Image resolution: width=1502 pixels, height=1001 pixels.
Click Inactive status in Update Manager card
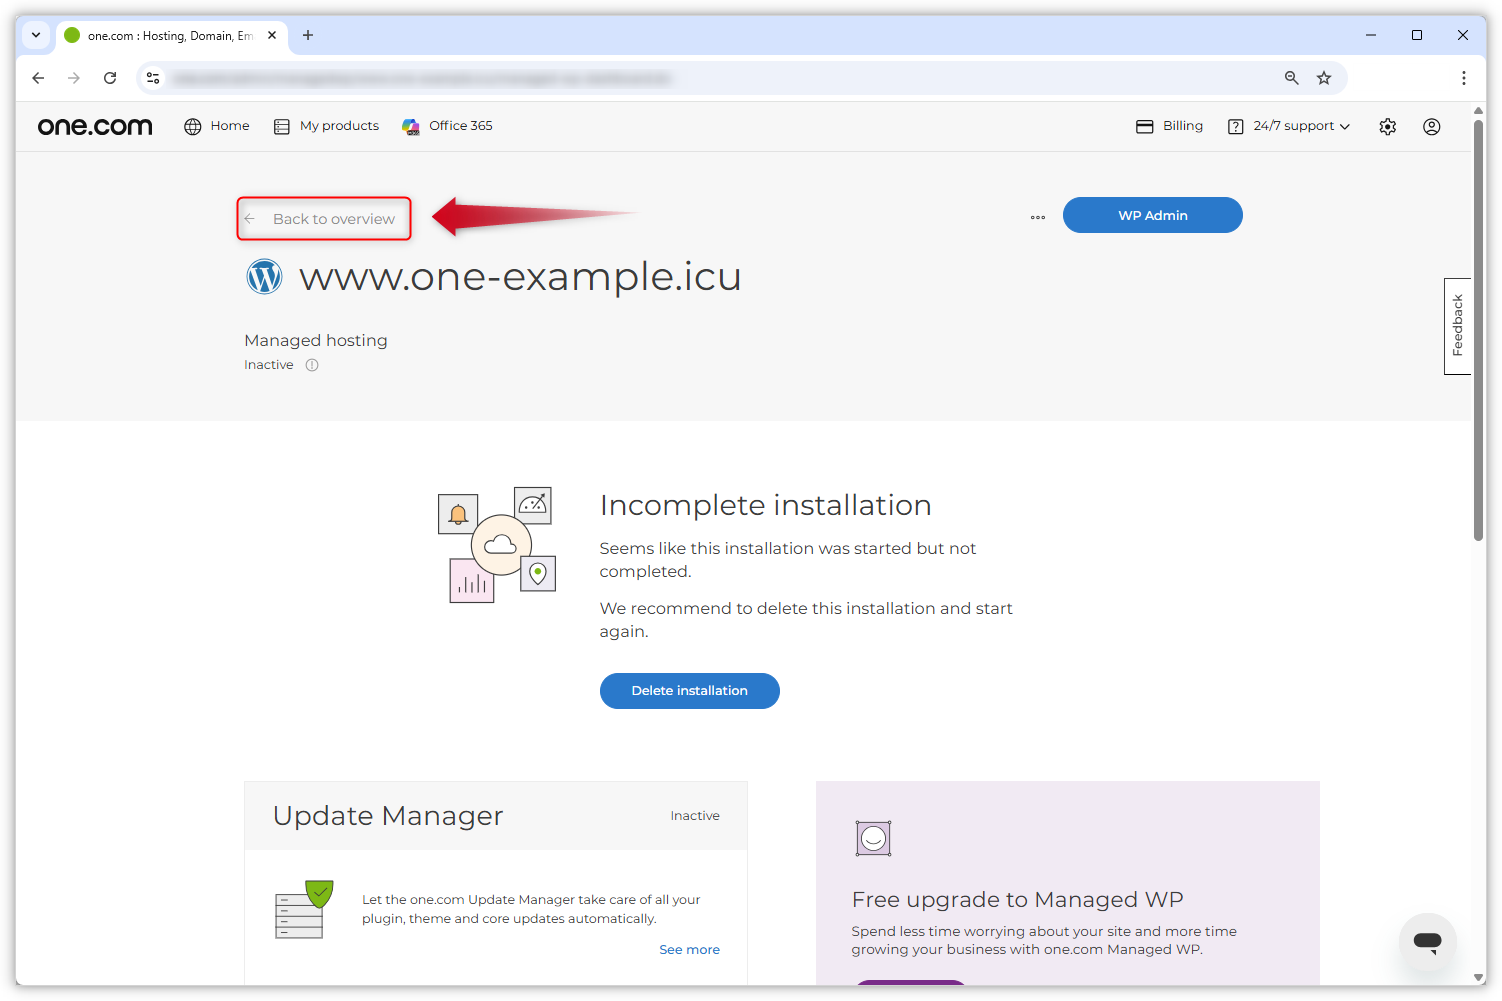tap(695, 816)
